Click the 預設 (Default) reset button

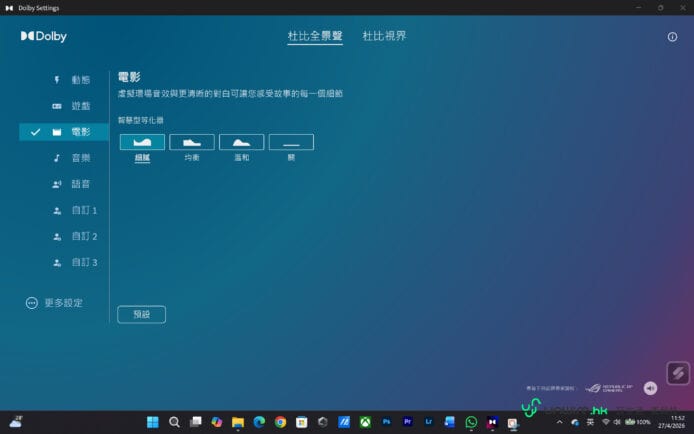click(x=142, y=315)
